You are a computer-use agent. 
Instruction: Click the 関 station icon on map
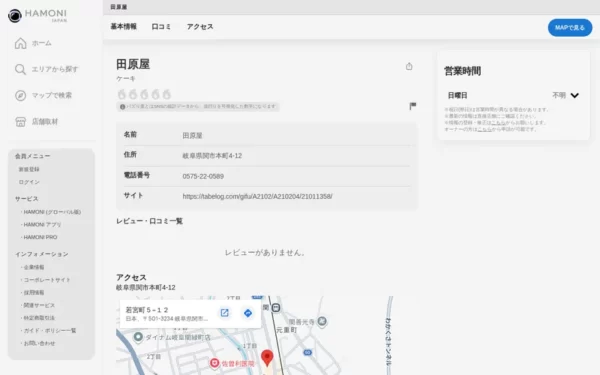(276, 307)
